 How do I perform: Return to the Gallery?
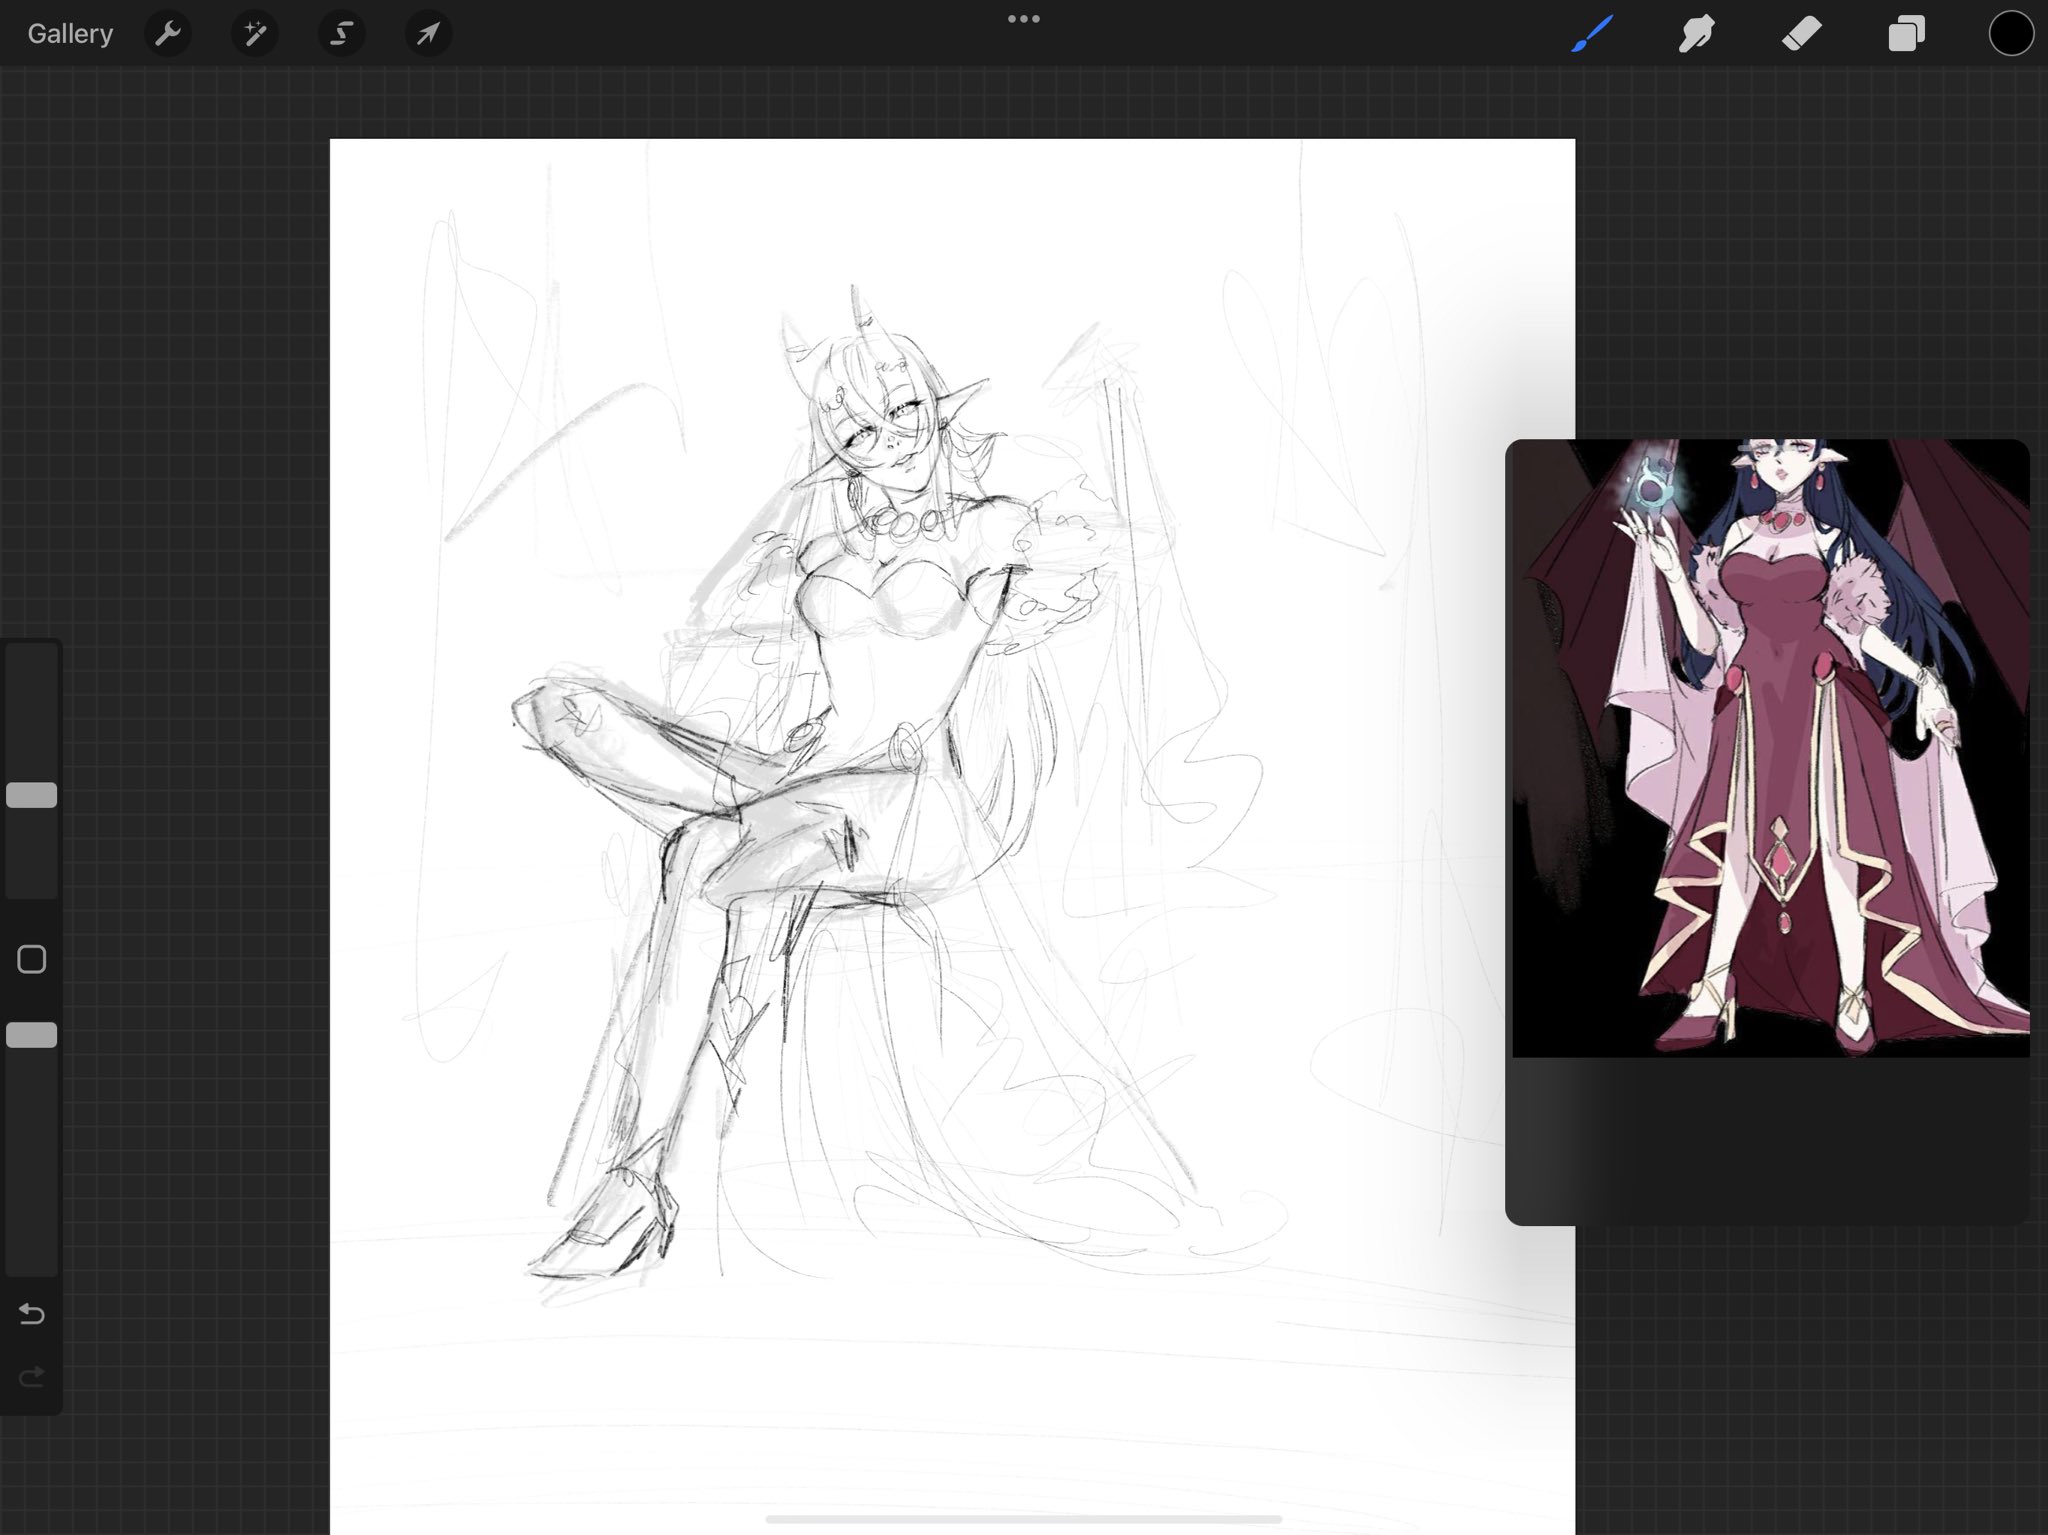[70, 34]
